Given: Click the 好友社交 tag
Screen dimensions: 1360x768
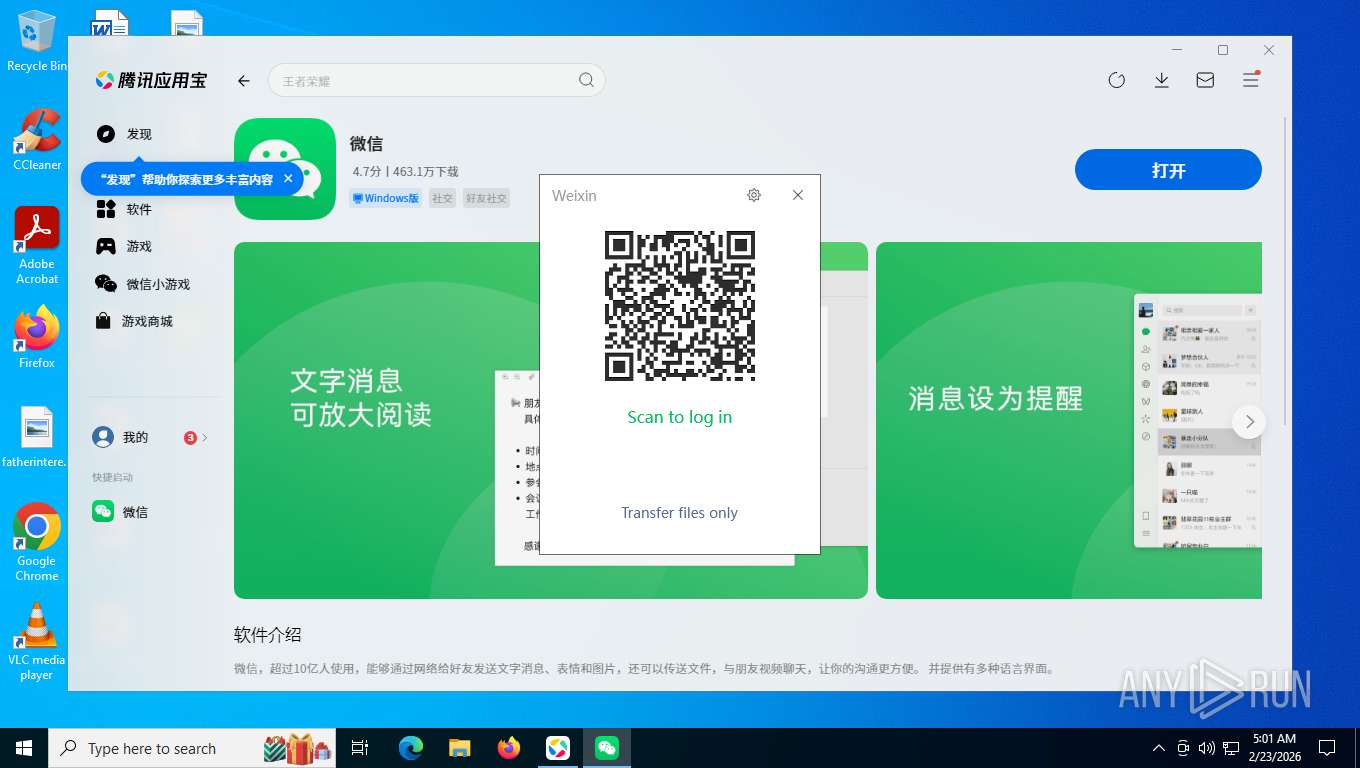Looking at the screenshot, I should click(x=487, y=198).
